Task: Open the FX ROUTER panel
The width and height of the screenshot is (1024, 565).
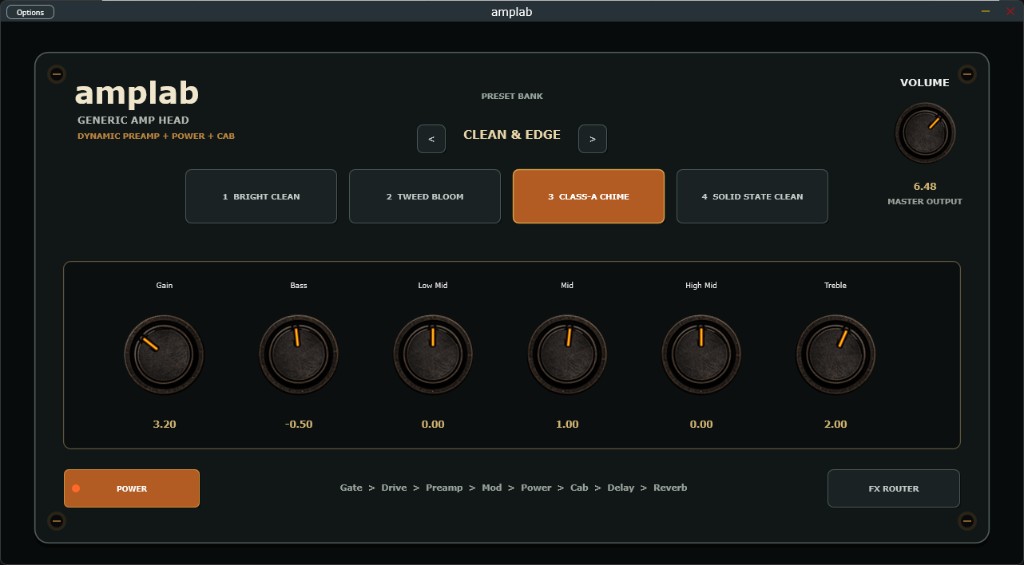Action: [893, 489]
